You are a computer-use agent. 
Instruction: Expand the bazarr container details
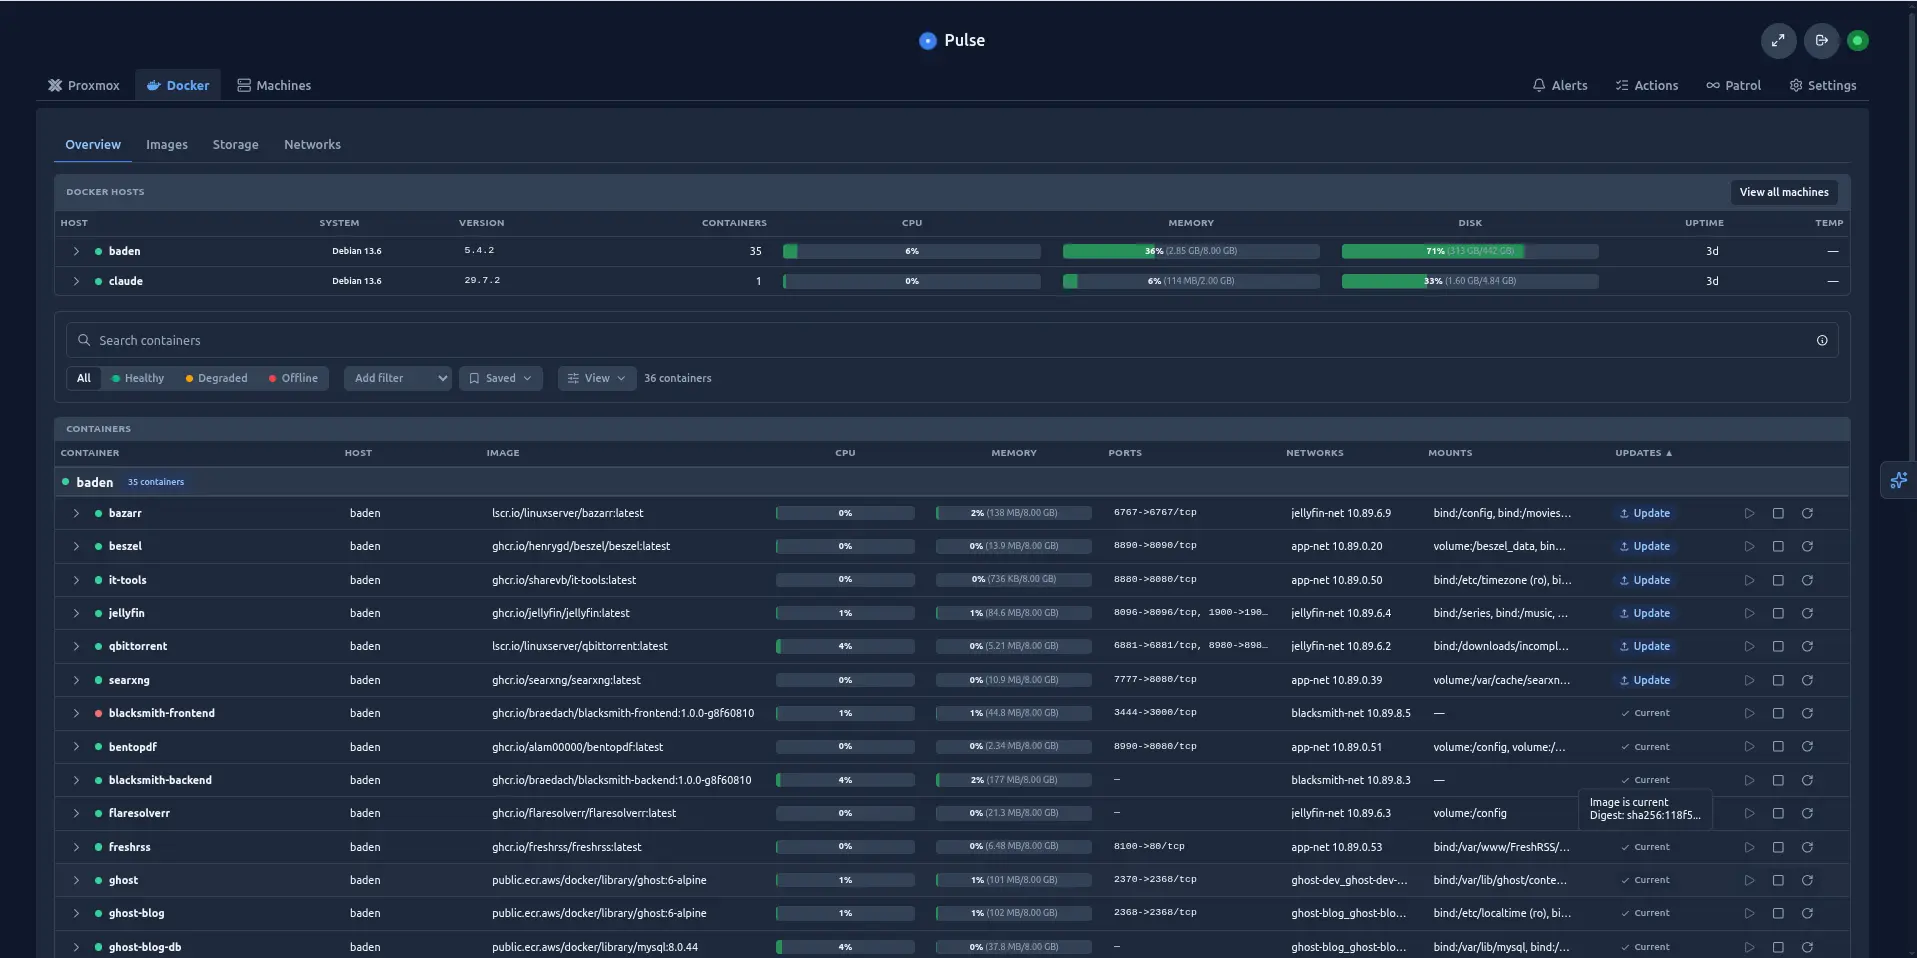point(76,514)
